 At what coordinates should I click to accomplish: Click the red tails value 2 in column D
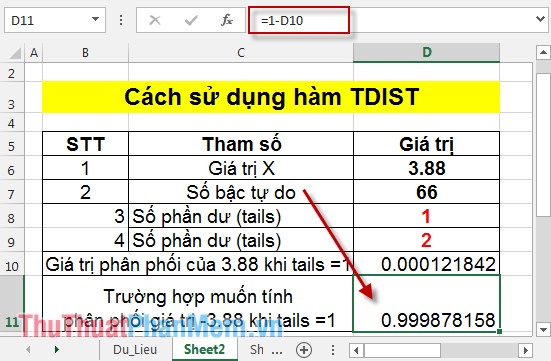pyautogui.click(x=426, y=240)
